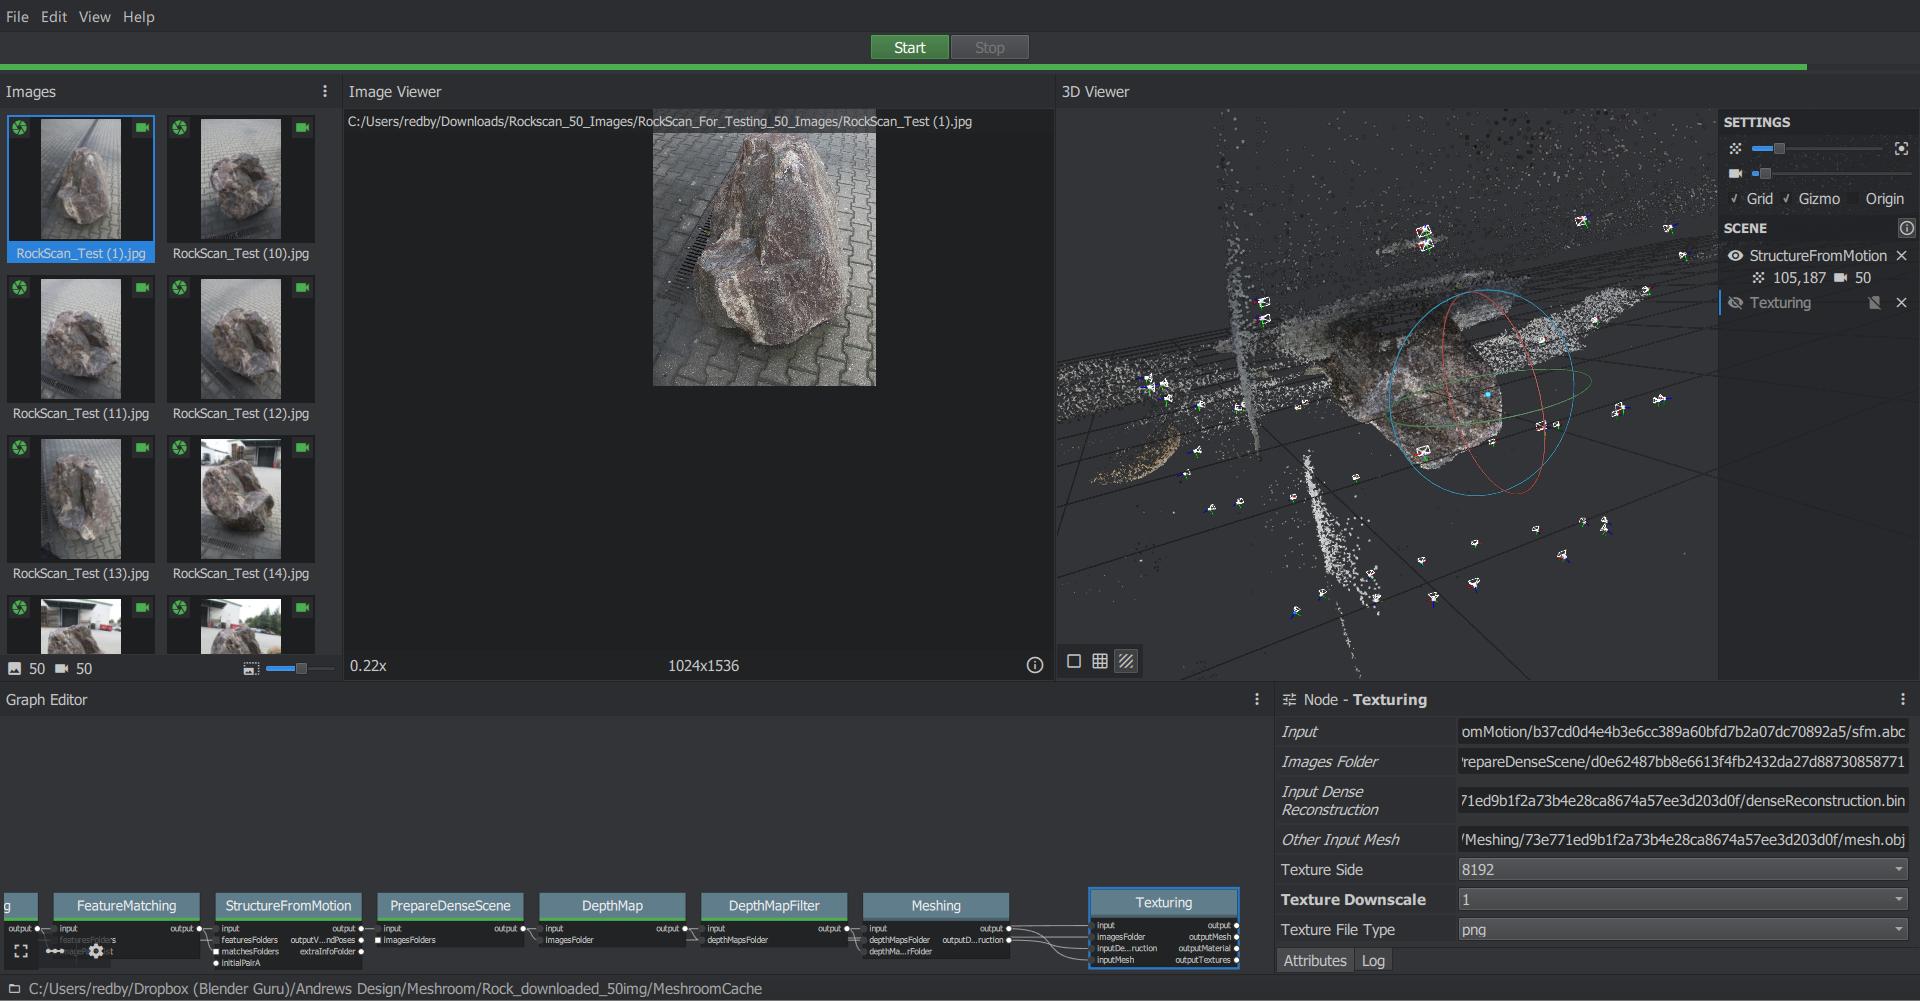Switch to the Attributes tab
This screenshot has width=1920, height=1001.
click(x=1315, y=961)
